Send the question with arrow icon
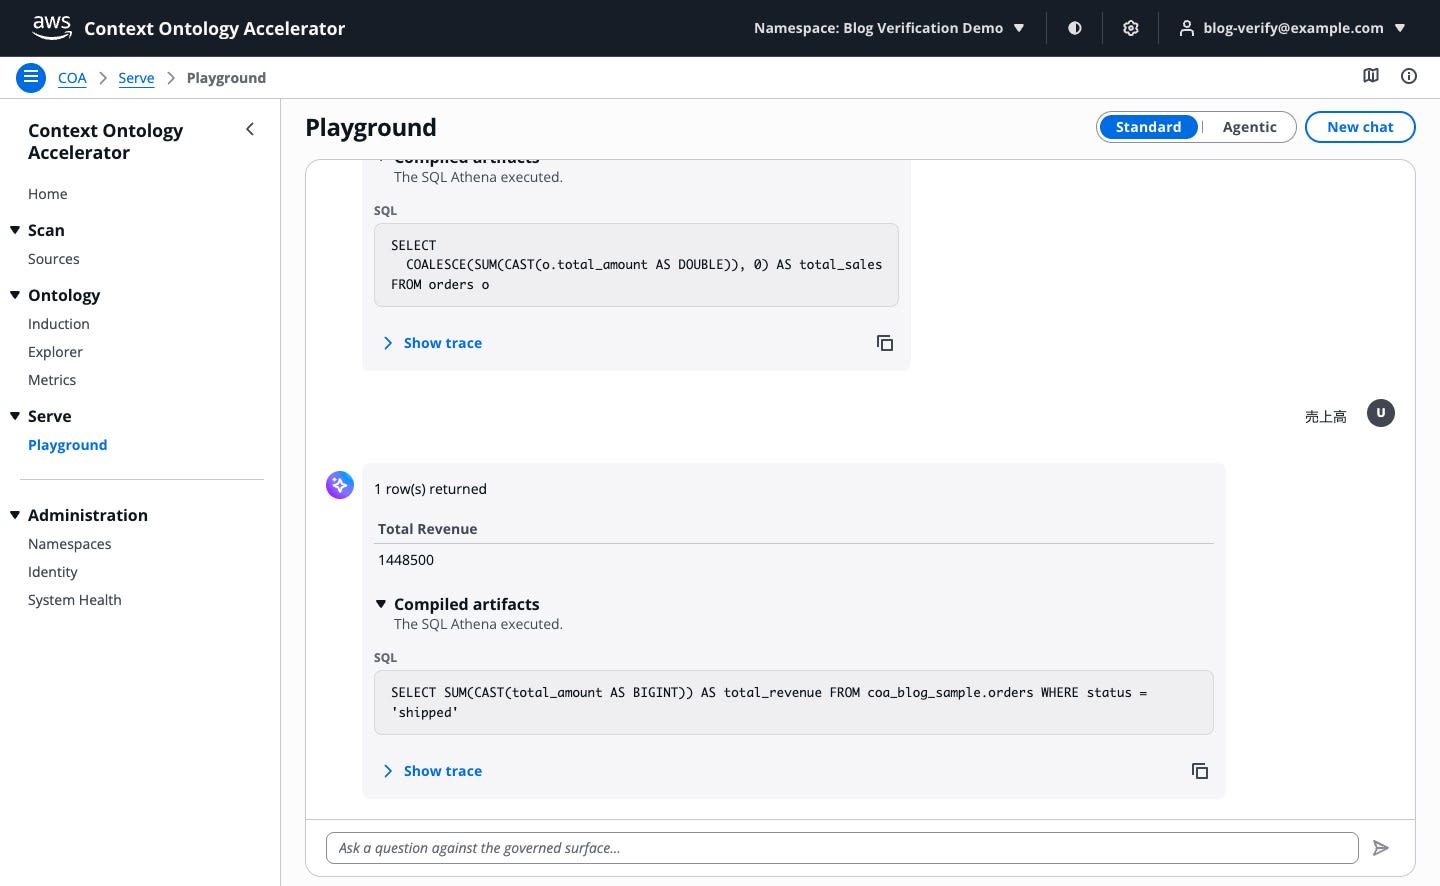The image size is (1440, 886). point(1381,848)
